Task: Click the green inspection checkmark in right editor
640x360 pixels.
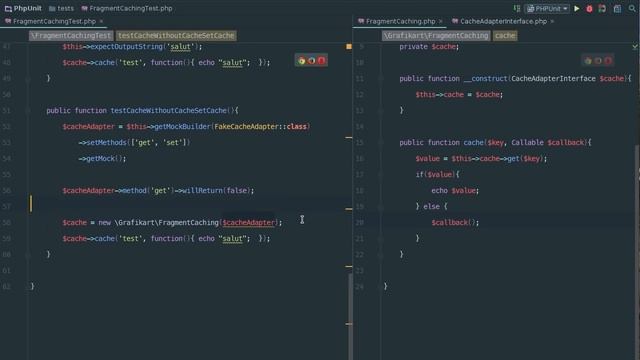Action: (x=635, y=47)
